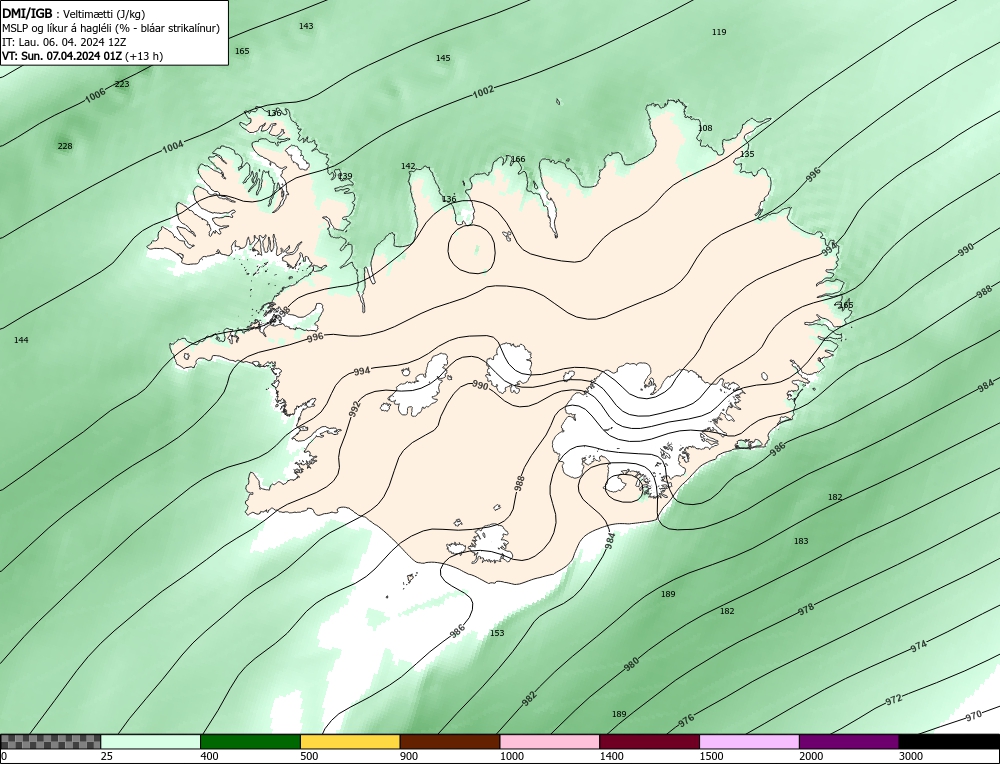Click the CAPE value '119'
Screen dimensions: 1000x764
tap(719, 32)
